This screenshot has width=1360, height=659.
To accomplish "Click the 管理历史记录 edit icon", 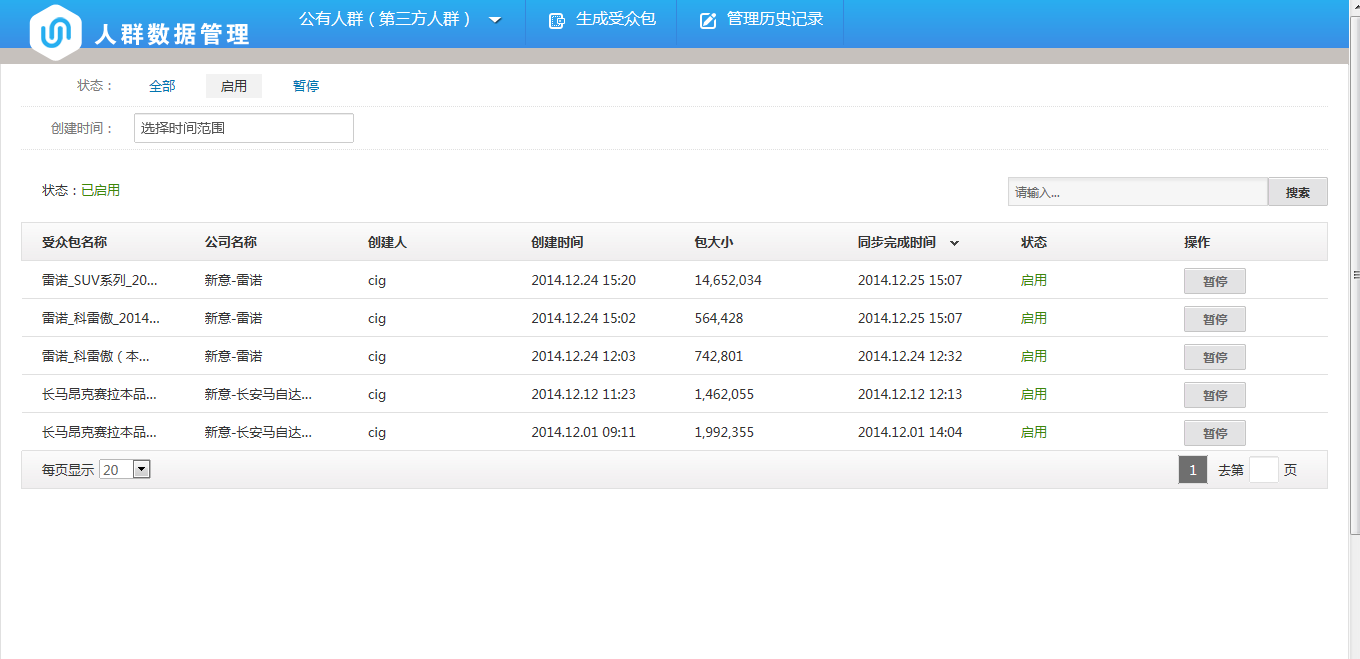I will point(708,21).
